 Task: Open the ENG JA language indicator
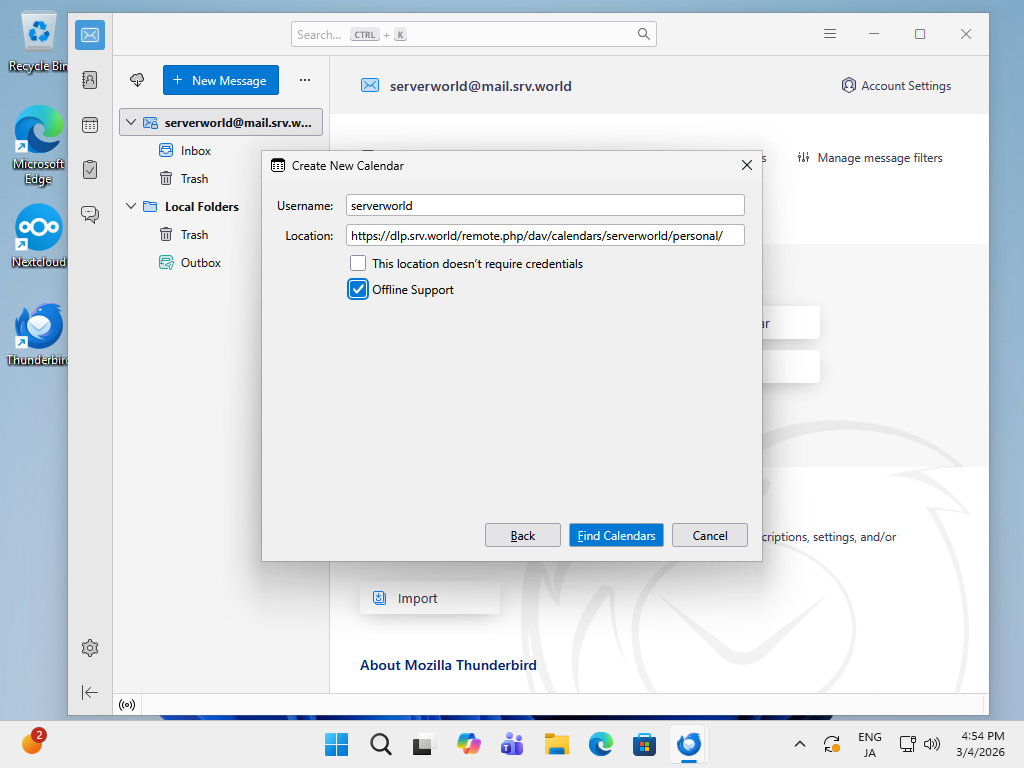[869, 744]
